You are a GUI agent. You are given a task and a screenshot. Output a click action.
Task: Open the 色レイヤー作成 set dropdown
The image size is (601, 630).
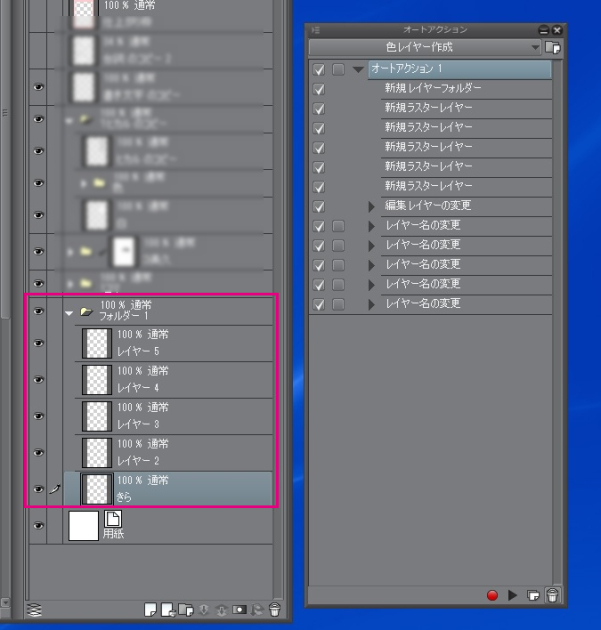425,47
